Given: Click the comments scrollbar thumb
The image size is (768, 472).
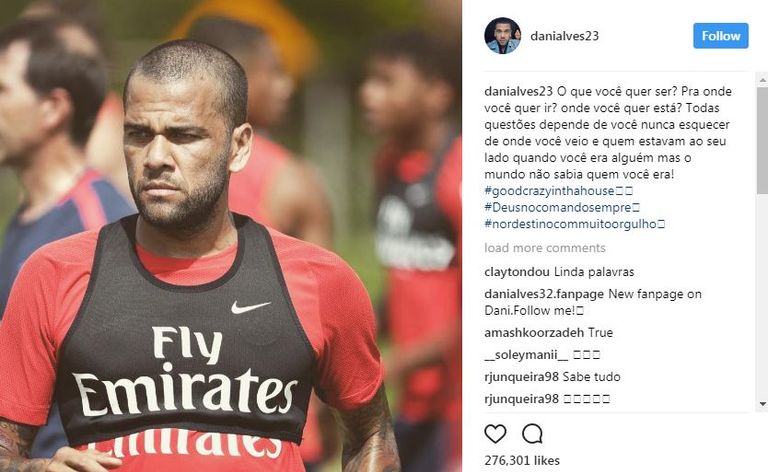Looking at the screenshot, I should (x=763, y=140).
